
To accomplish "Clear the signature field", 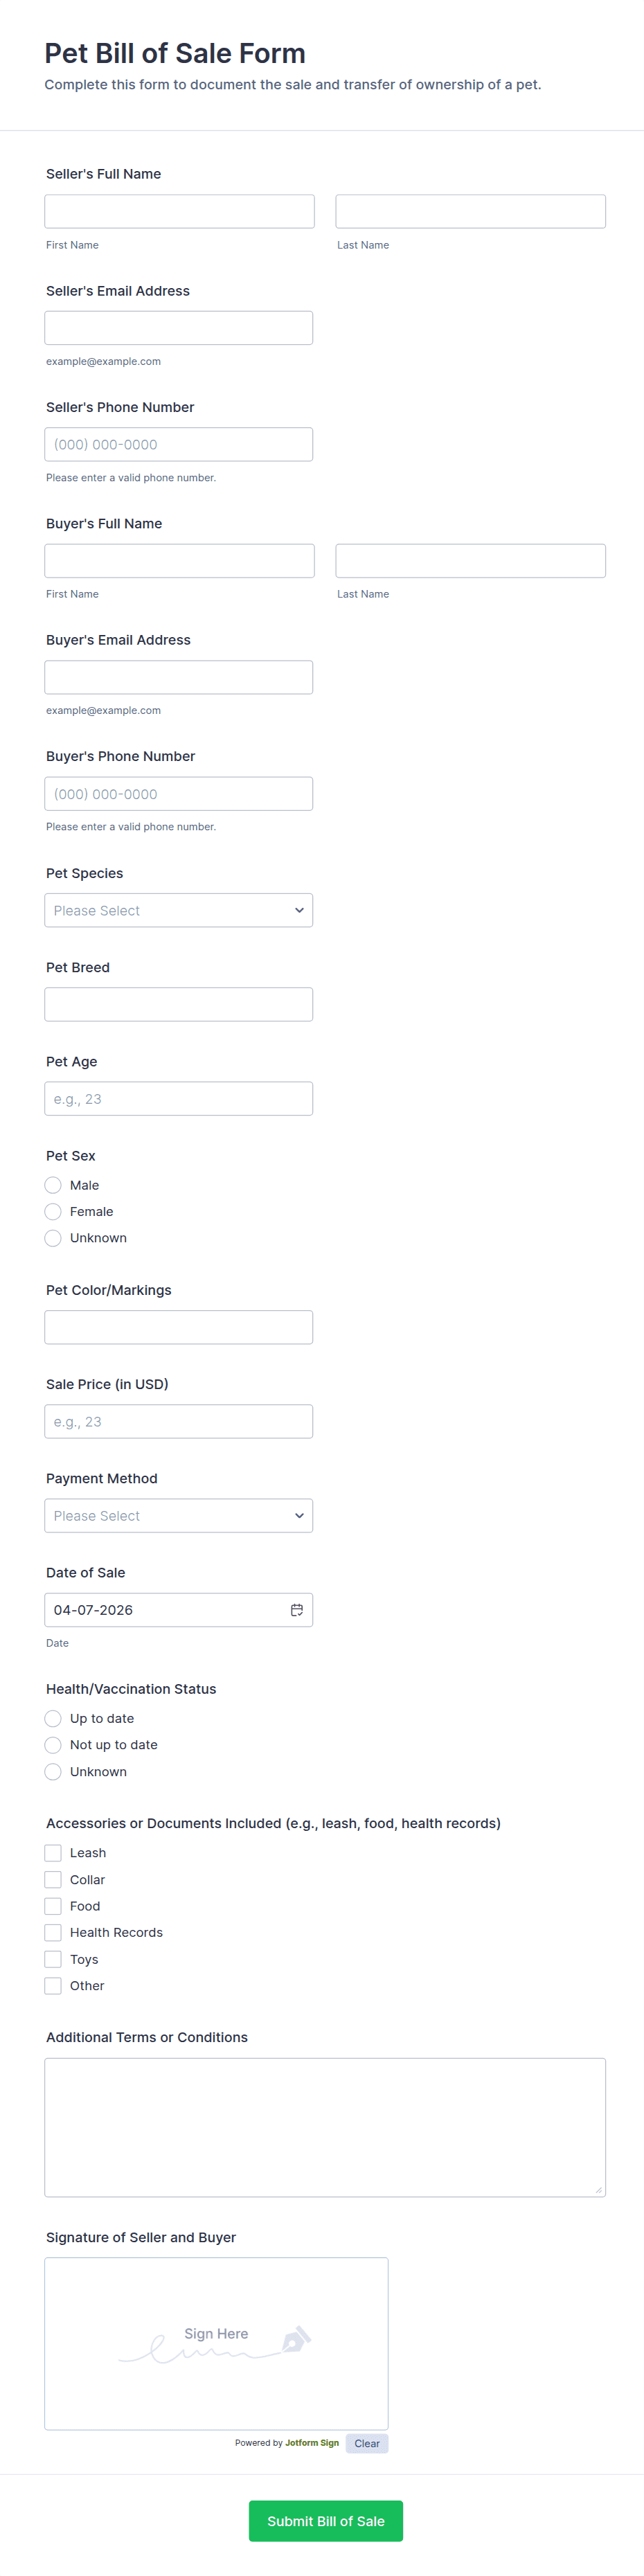I will point(367,2443).
